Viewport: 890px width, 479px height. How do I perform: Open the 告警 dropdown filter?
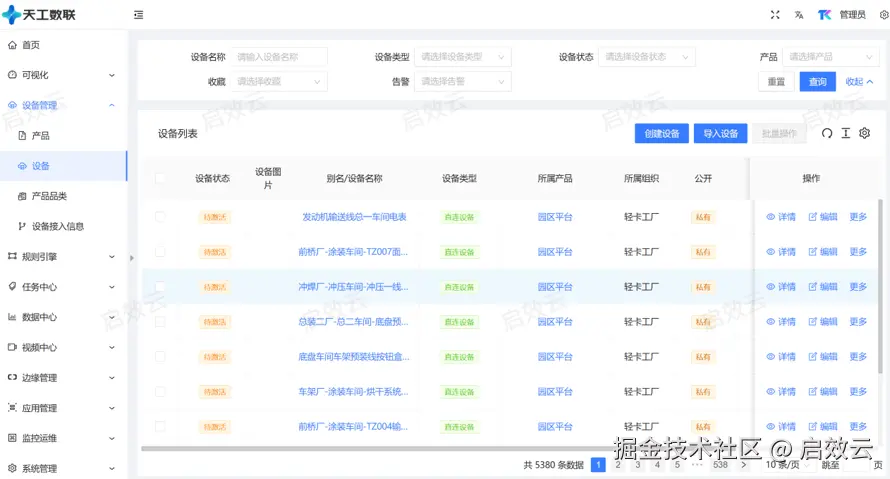(x=463, y=82)
